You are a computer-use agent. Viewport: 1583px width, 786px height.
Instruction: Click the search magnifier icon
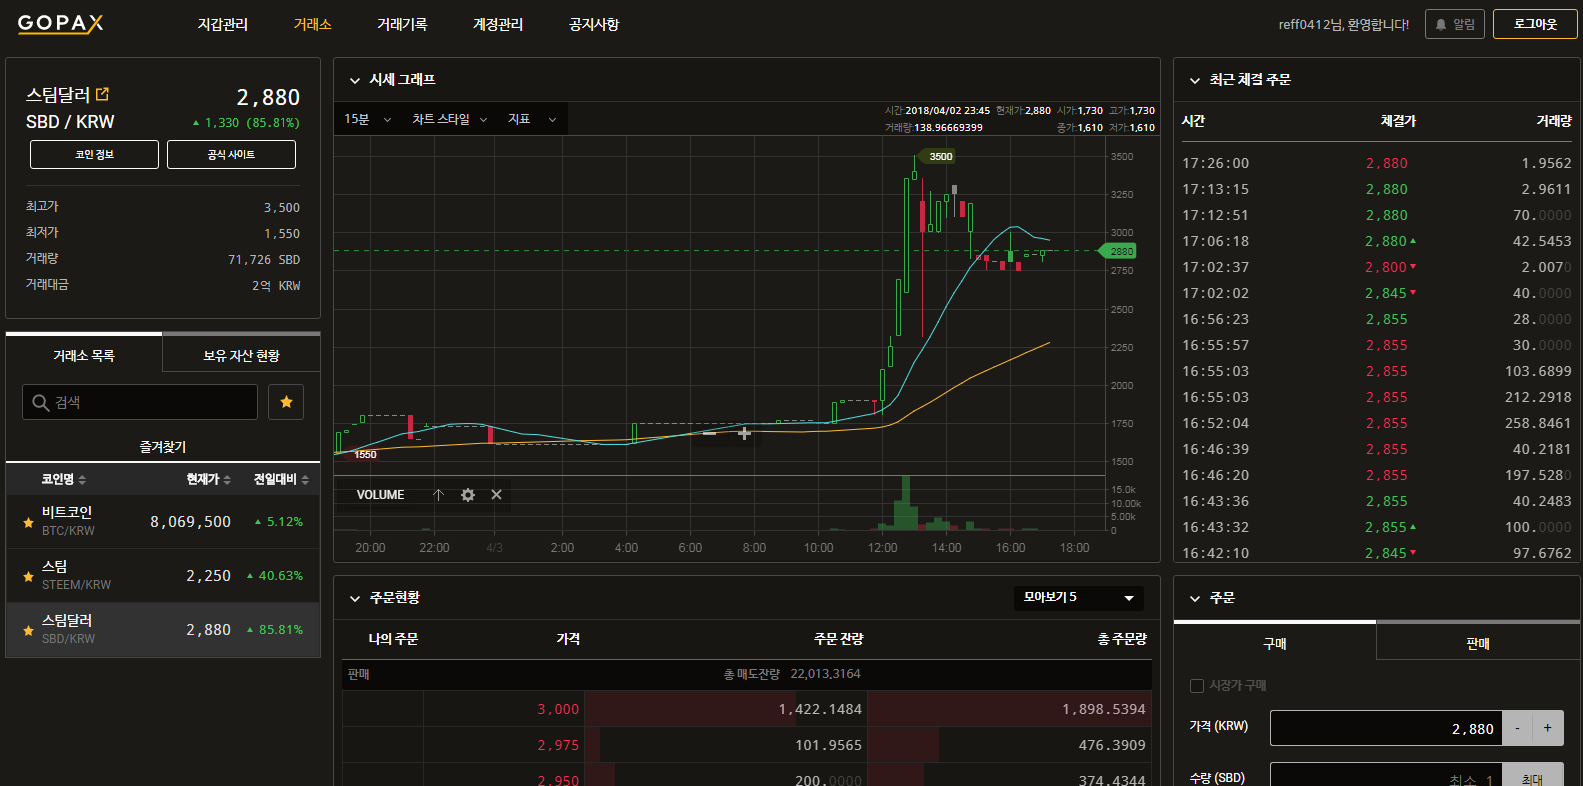[x=41, y=402]
